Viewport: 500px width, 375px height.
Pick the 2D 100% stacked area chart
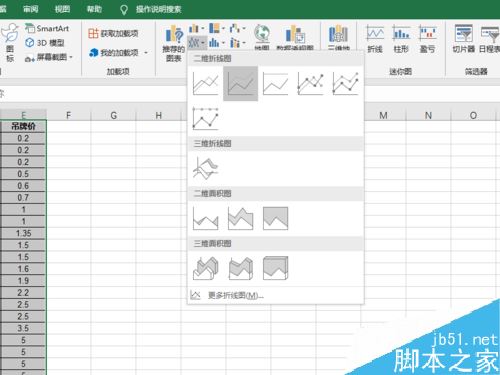pyautogui.click(x=275, y=219)
